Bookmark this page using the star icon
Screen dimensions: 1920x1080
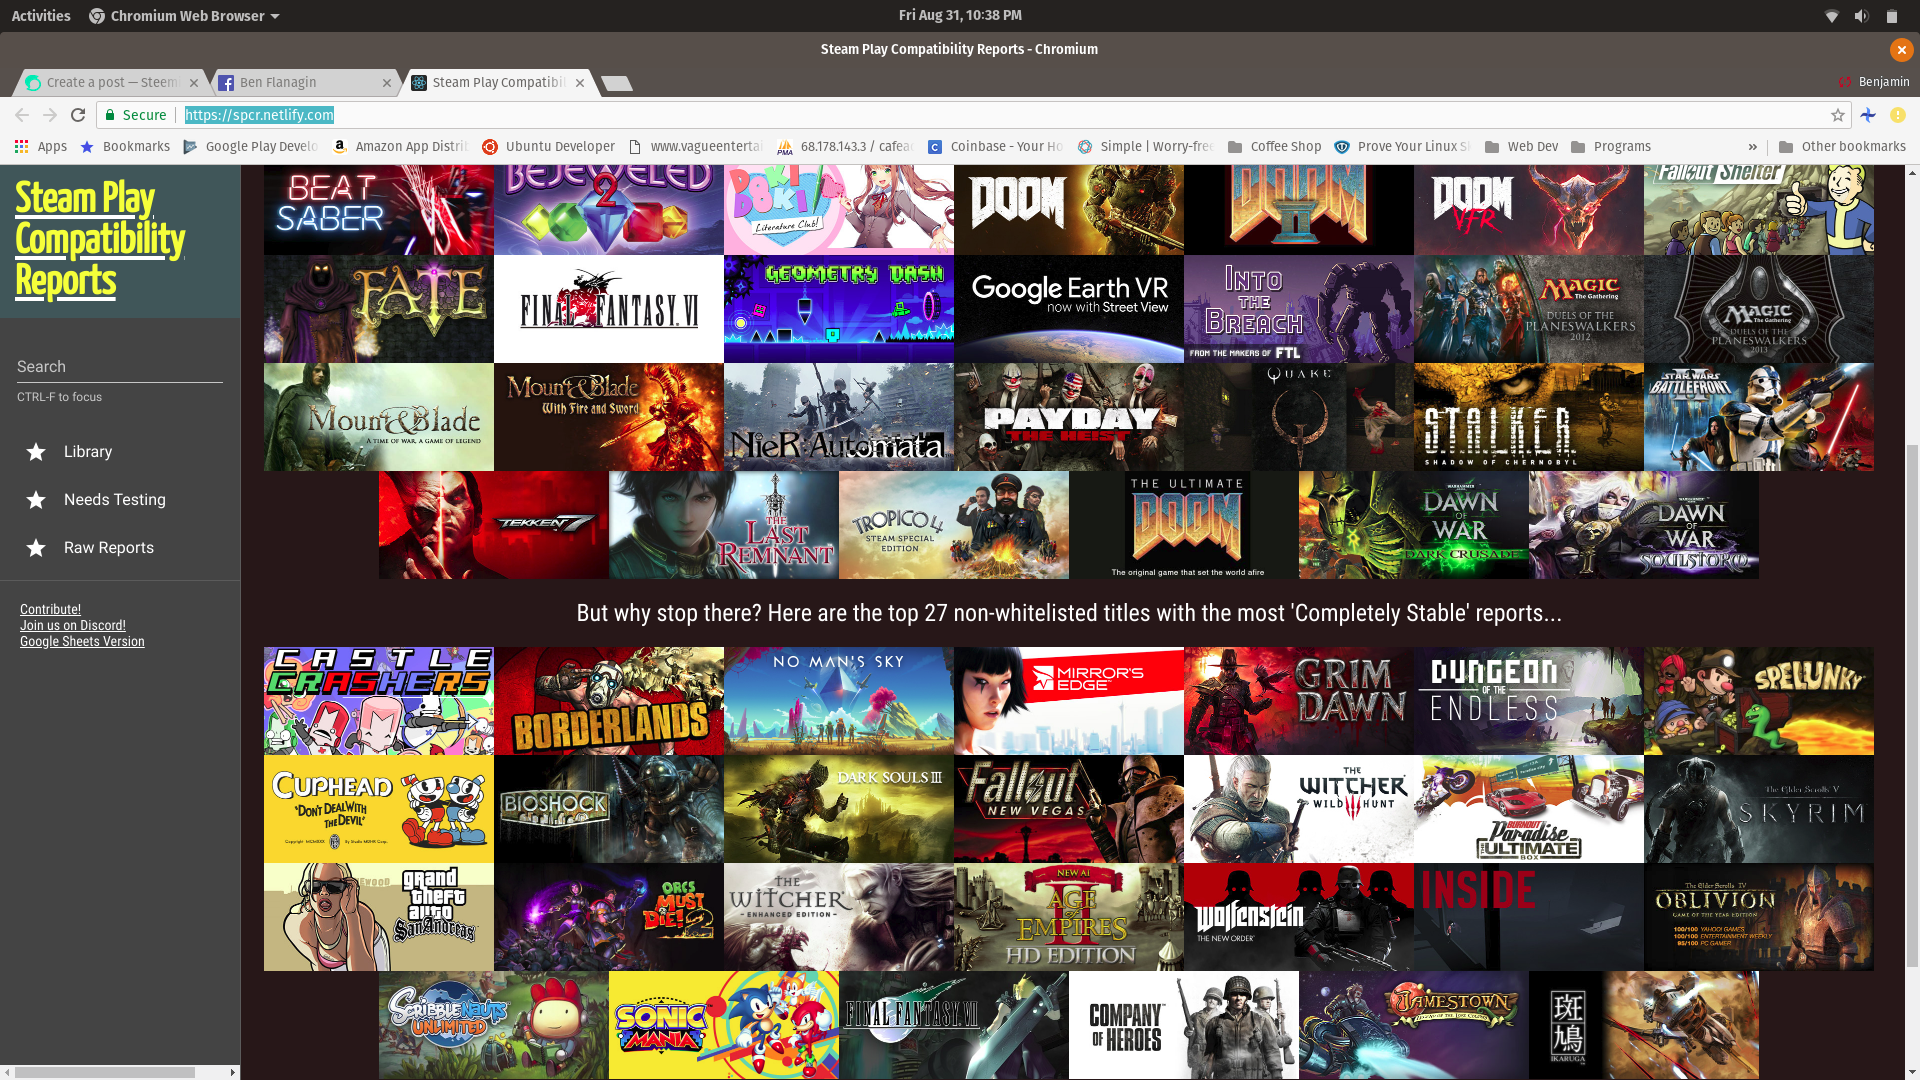(1836, 115)
